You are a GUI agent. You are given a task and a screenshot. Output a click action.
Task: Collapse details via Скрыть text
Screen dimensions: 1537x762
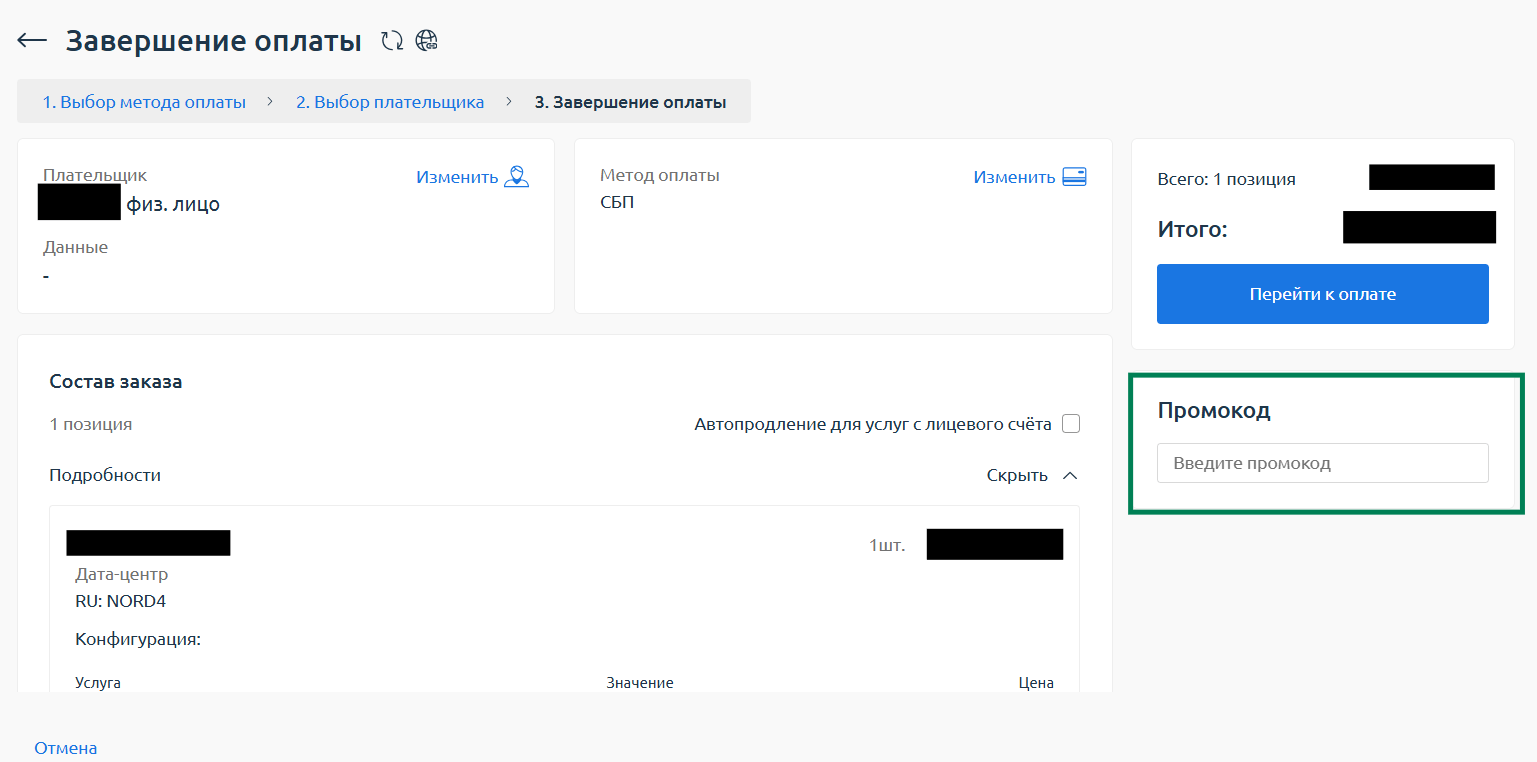pyautogui.click(x=1016, y=476)
